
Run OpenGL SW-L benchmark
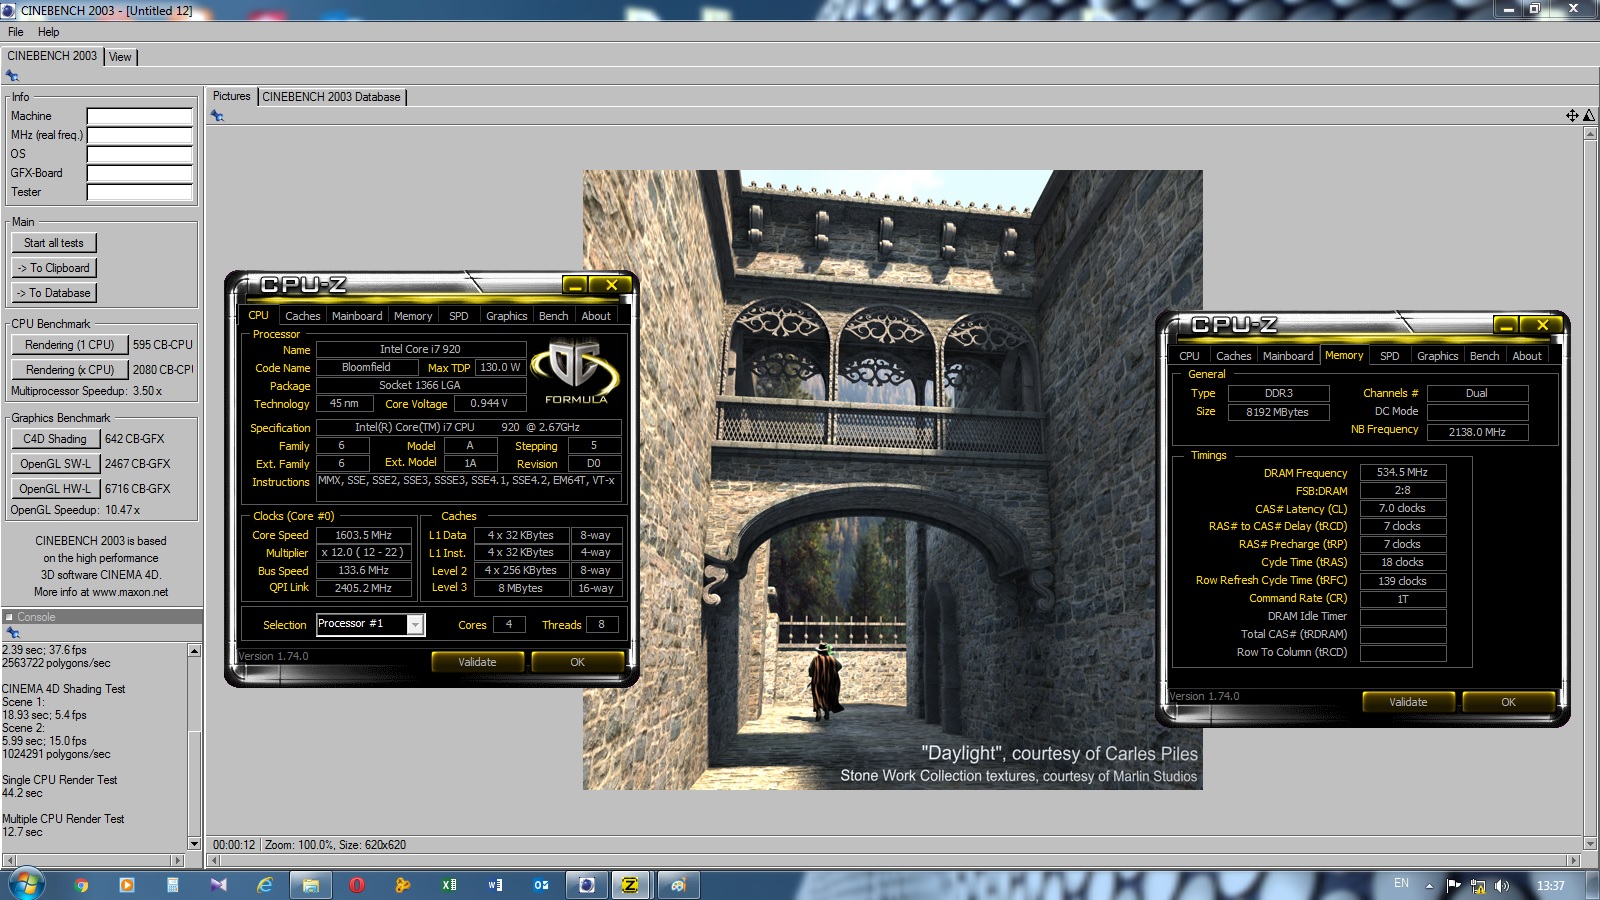[x=55, y=464]
